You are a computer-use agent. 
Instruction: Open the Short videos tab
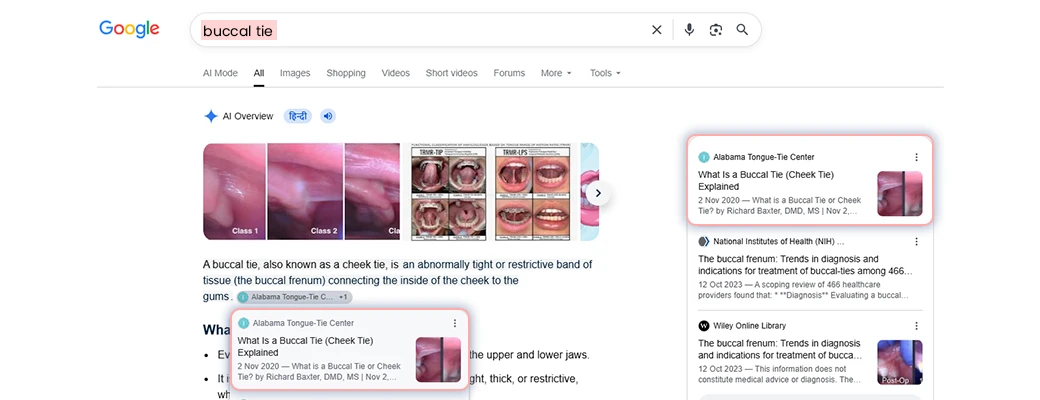[452, 73]
